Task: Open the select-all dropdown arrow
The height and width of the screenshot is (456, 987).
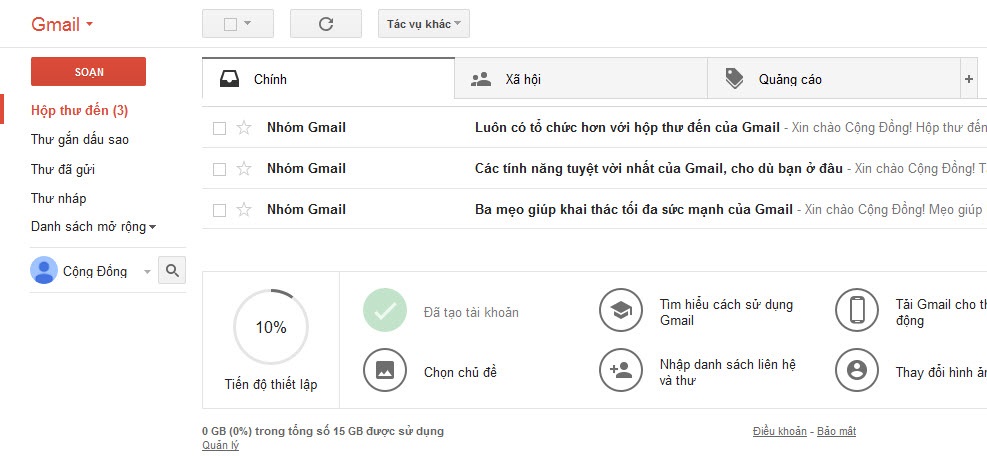Action: pyautogui.click(x=247, y=23)
